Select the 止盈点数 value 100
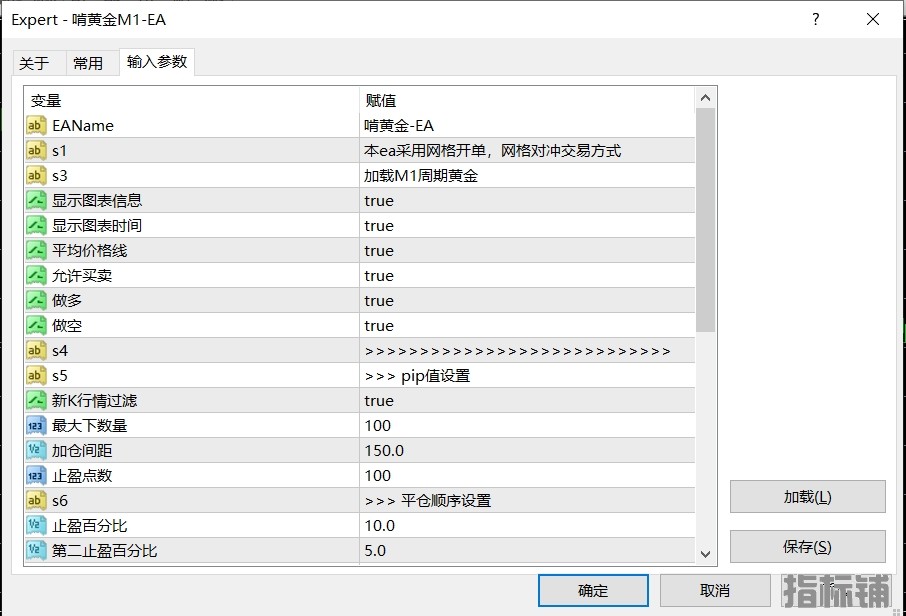The image size is (906, 616). click(x=378, y=476)
